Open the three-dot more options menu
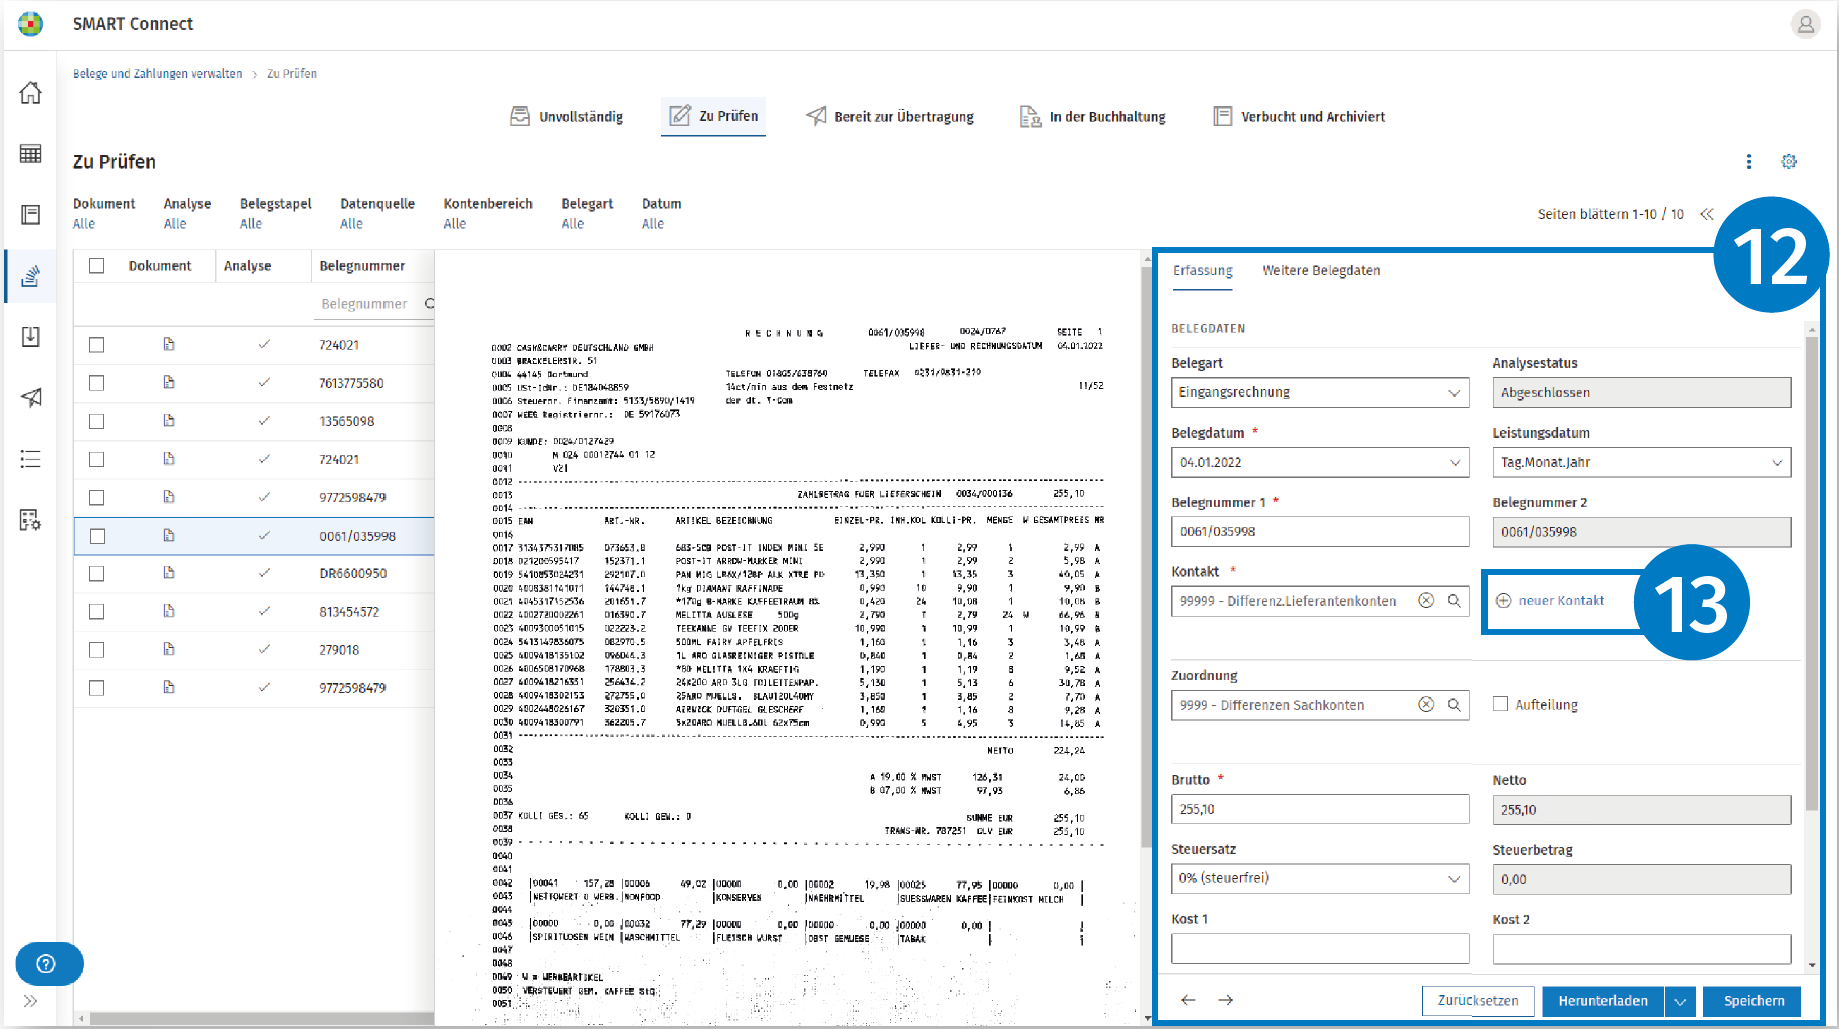This screenshot has width=1839, height=1029. [x=1748, y=161]
